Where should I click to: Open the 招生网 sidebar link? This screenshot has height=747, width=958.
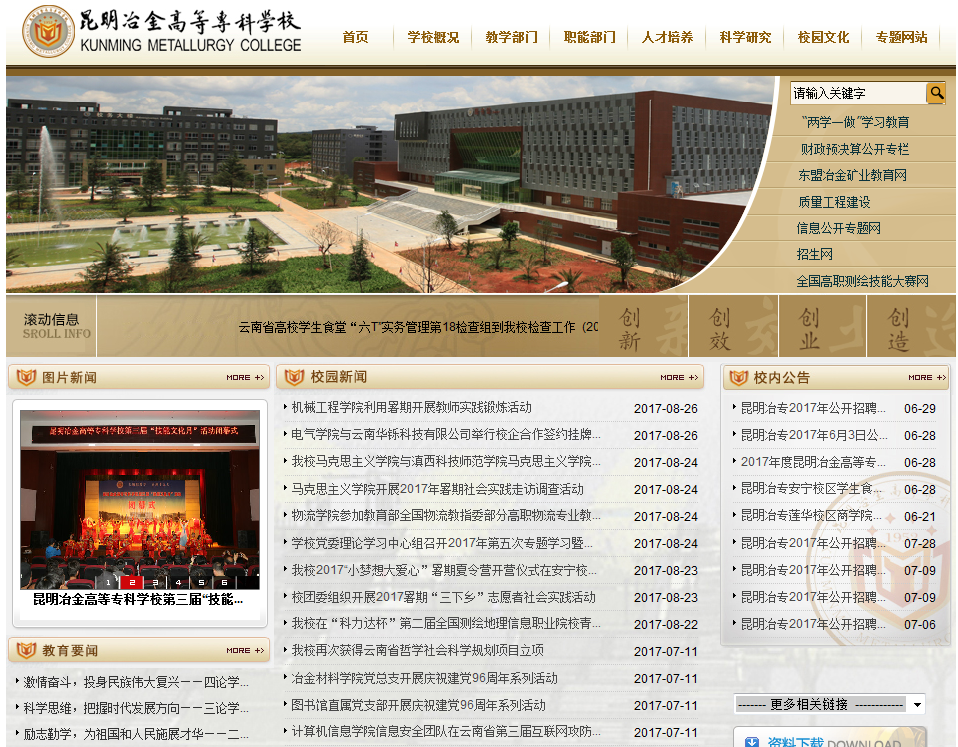click(814, 255)
